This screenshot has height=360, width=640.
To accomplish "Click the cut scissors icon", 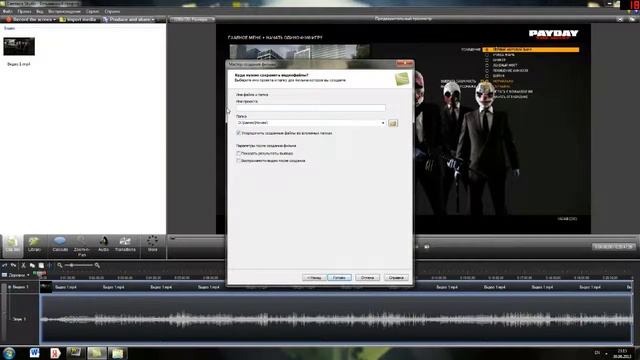I will point(23,265).
